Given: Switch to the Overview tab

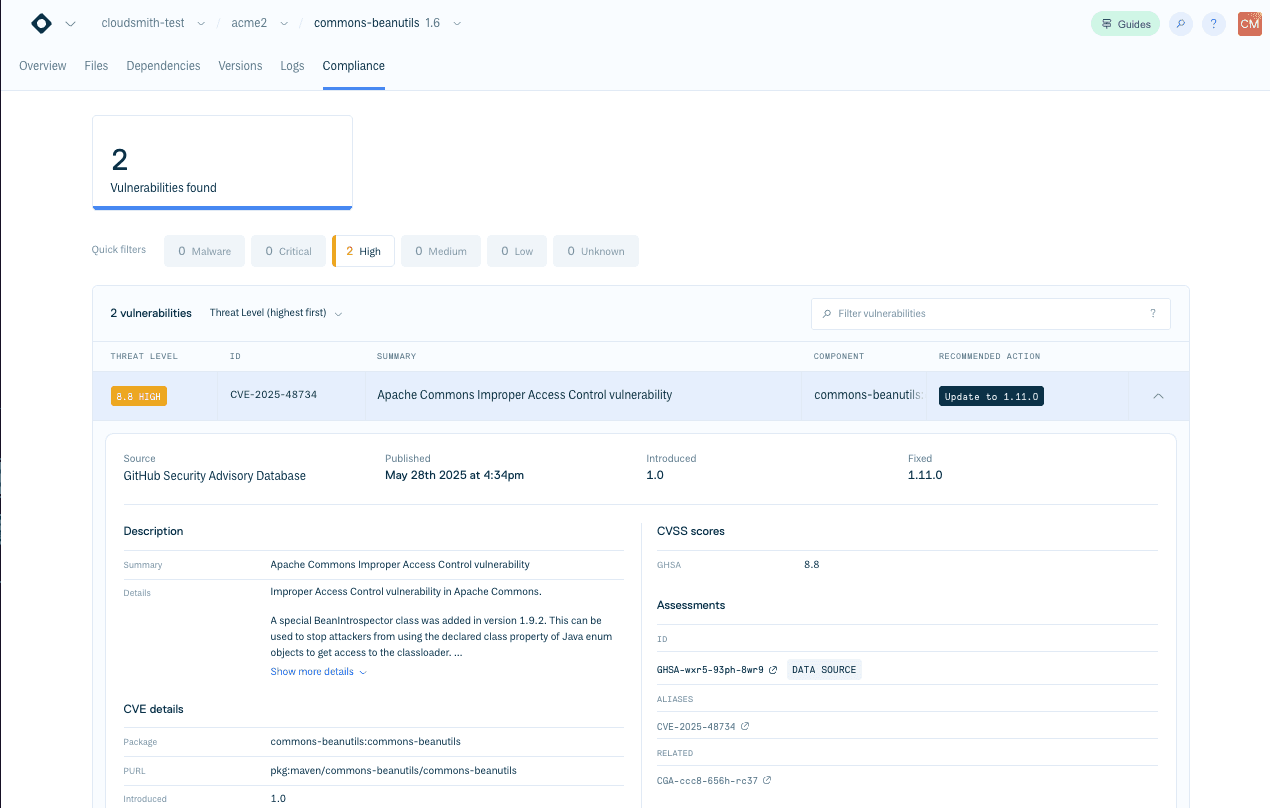Looking at the screenshot, I should pyautogui.click(x=43, y=66).
